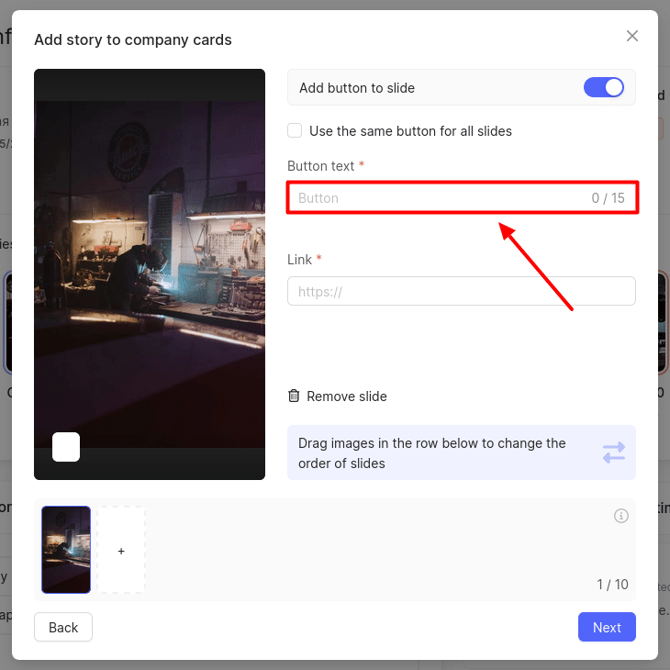The image size is (670, 670).
Task: Click the info icon in the slides row
Action: click(x=621, y=516)
